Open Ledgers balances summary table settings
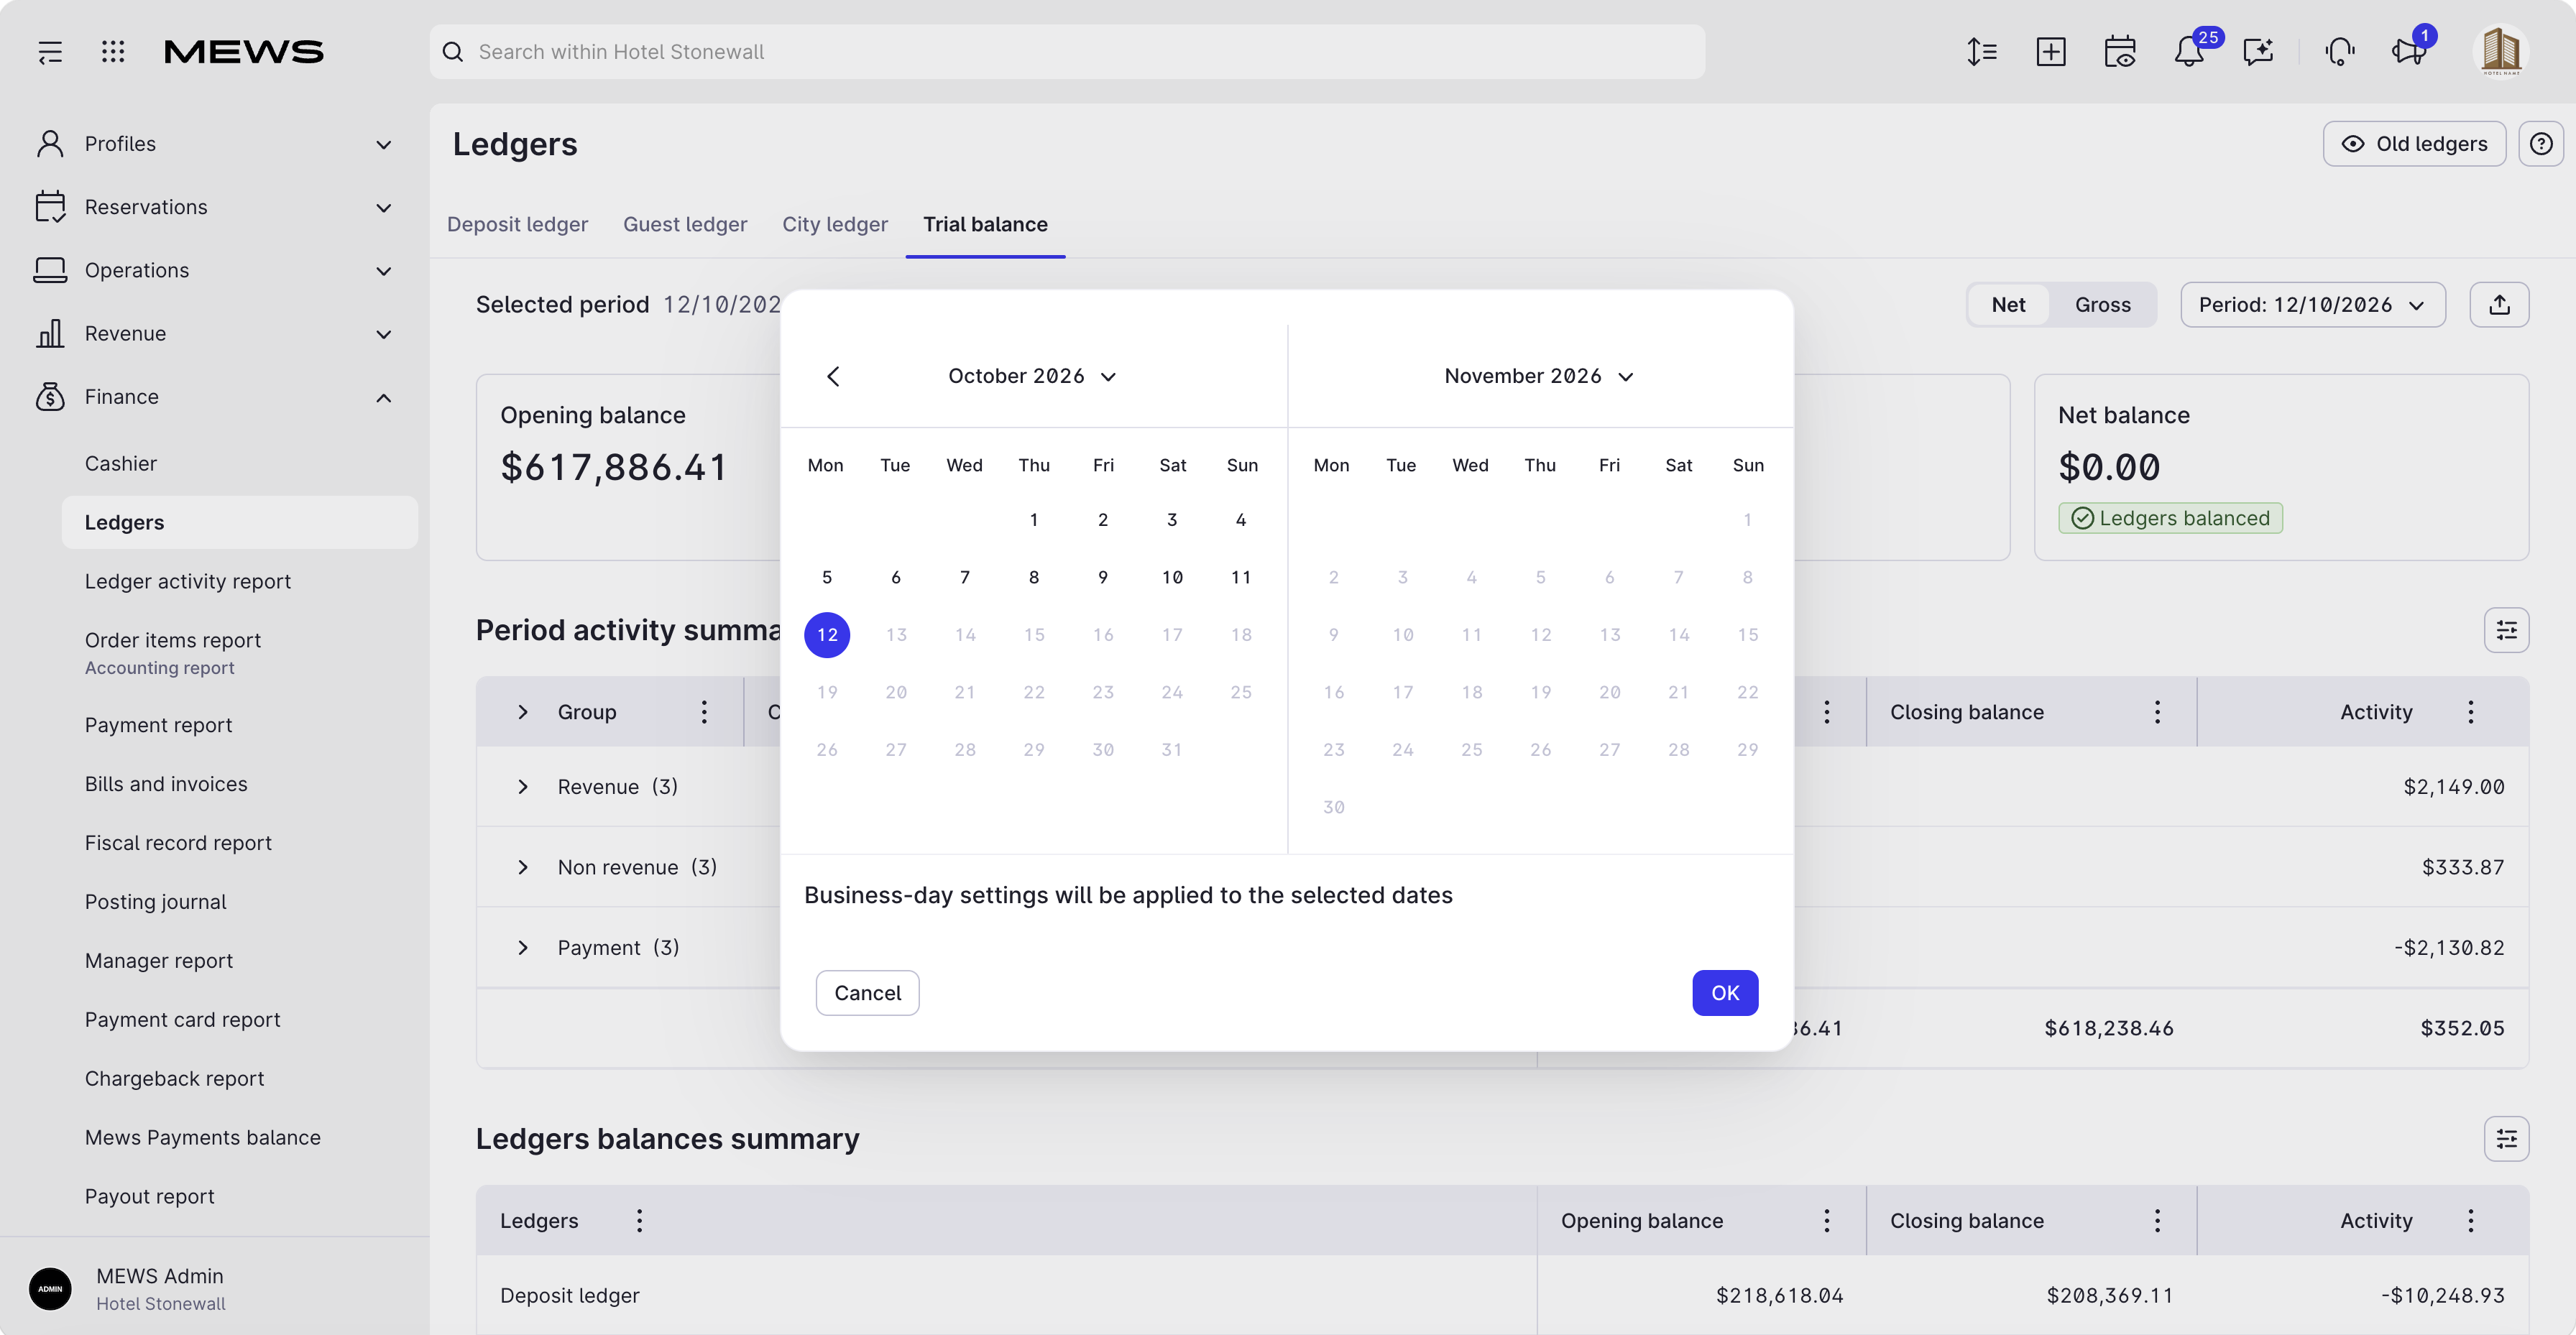Screen dimensions: 2576x1335 (x=2506, y=1139)
